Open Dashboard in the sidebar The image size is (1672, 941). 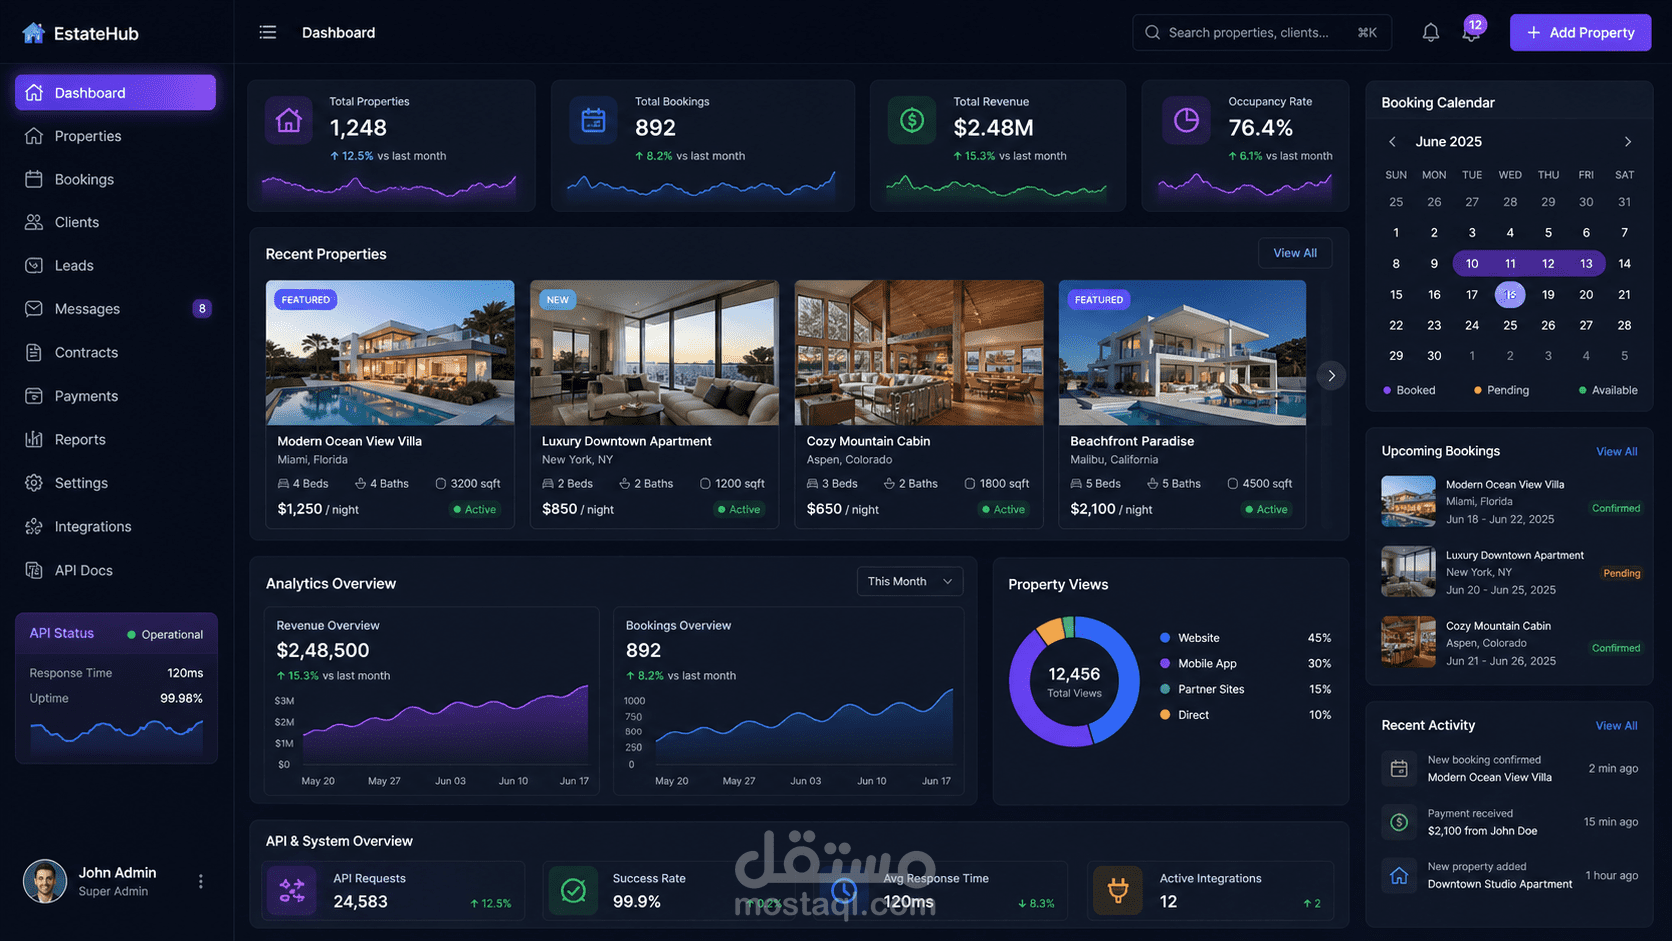point(116,93)
